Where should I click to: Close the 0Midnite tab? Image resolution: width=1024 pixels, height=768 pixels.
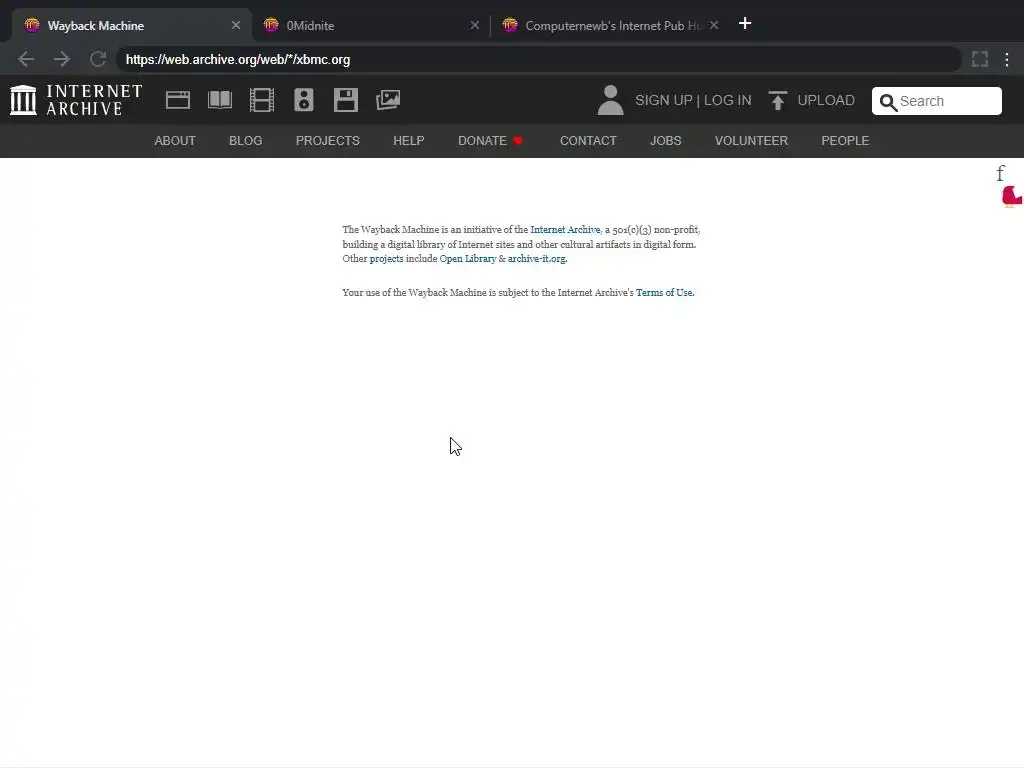pos(475,25)
